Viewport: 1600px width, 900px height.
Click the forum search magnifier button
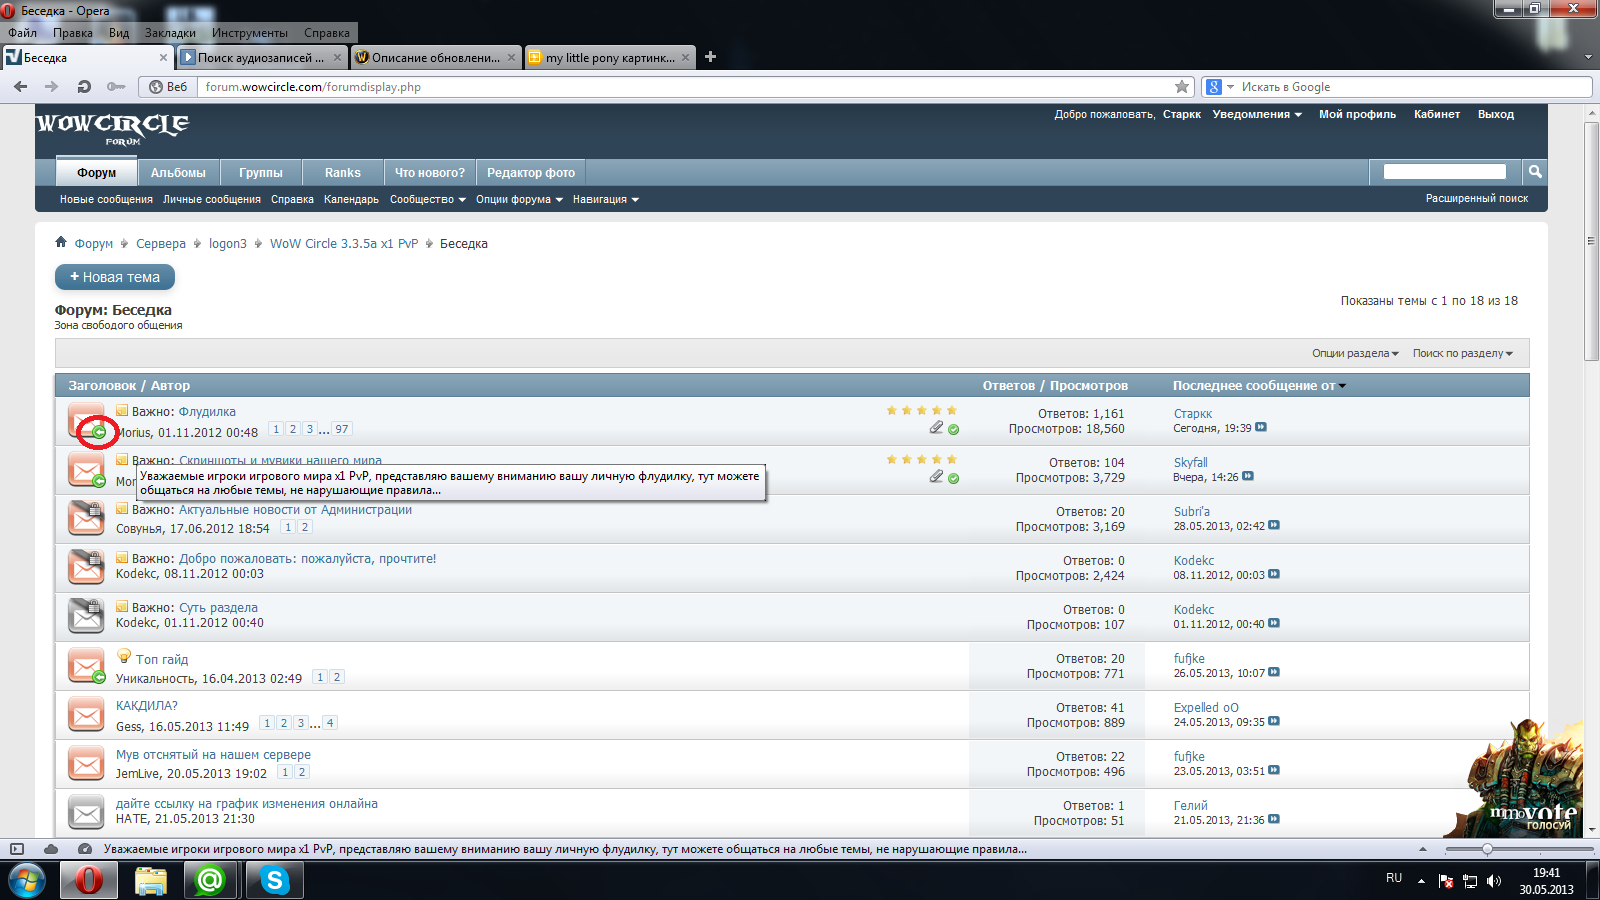1535,172
